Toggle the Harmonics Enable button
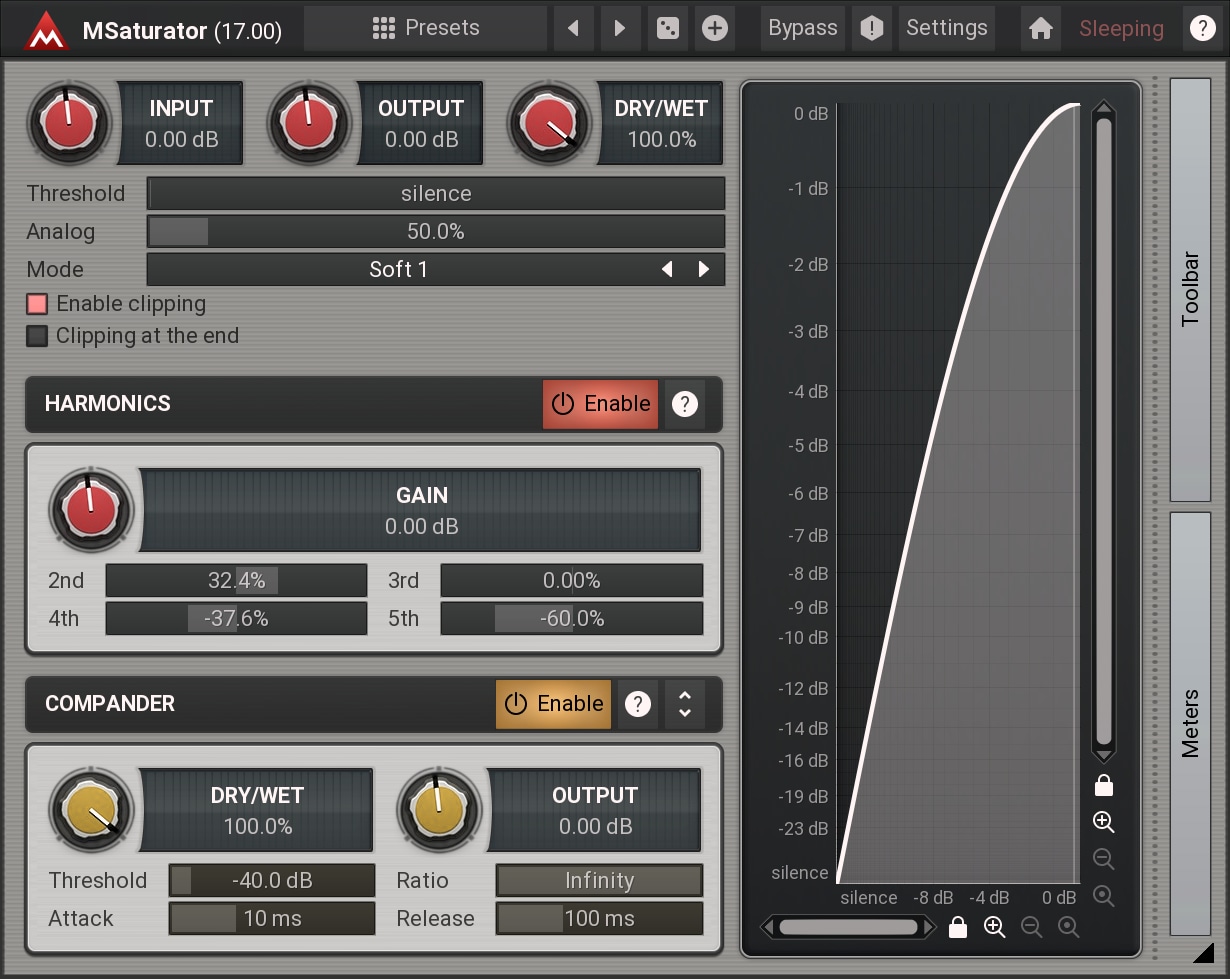This screenshot has width=1230, height=979. tap(601, 404)
